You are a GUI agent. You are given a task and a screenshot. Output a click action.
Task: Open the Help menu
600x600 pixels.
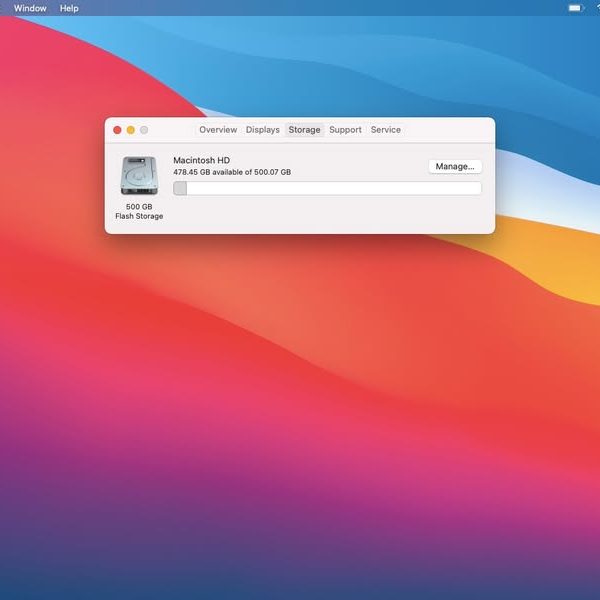click(x=69, y=8)
